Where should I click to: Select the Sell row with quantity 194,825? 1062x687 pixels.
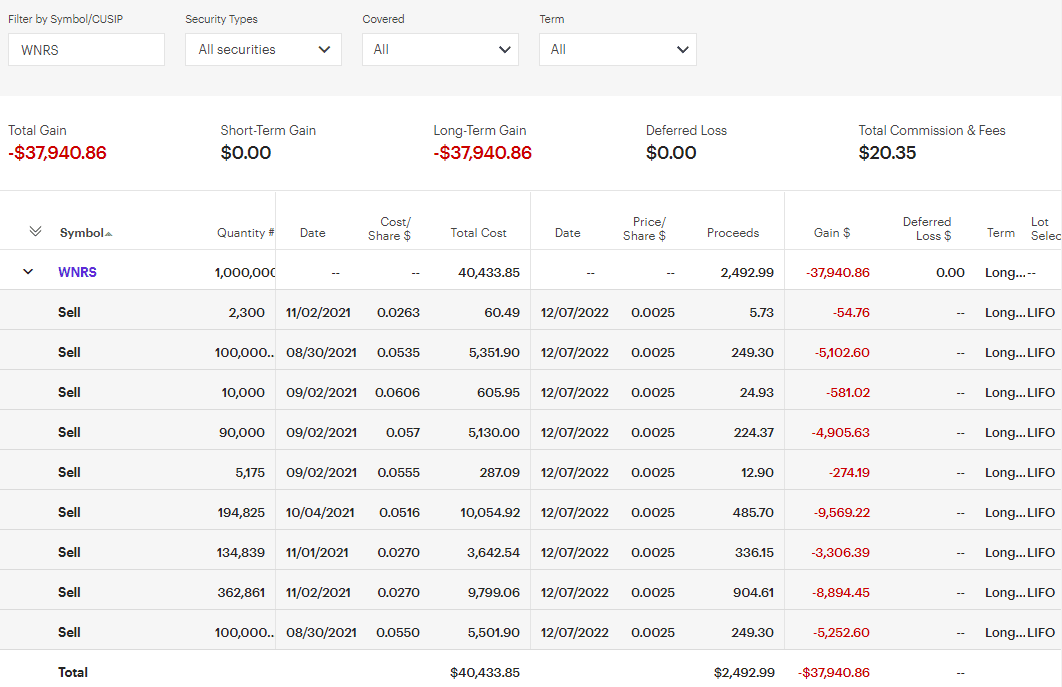[x=69, y=512]
